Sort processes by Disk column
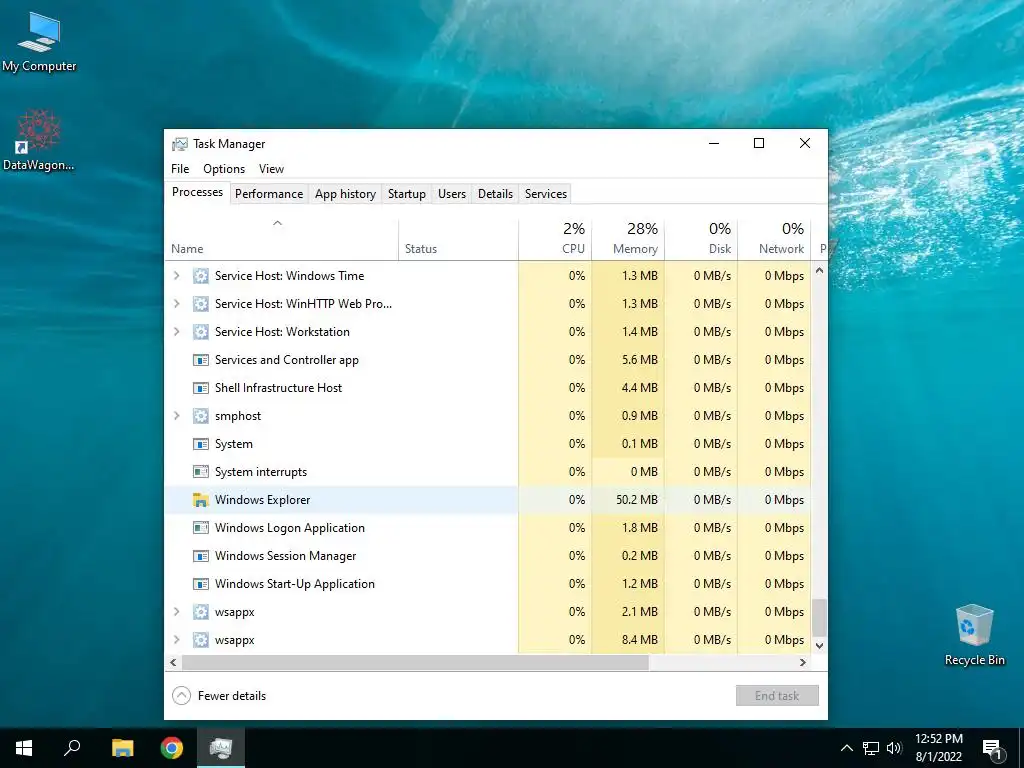 point(701,240)
